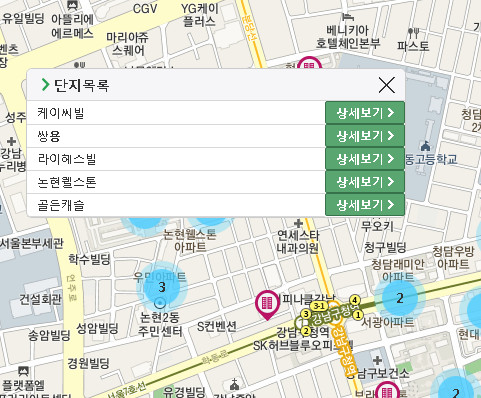481x398 pixels.
Task: Select 논현웰스톤 name in list
Action: pos(67,182)
